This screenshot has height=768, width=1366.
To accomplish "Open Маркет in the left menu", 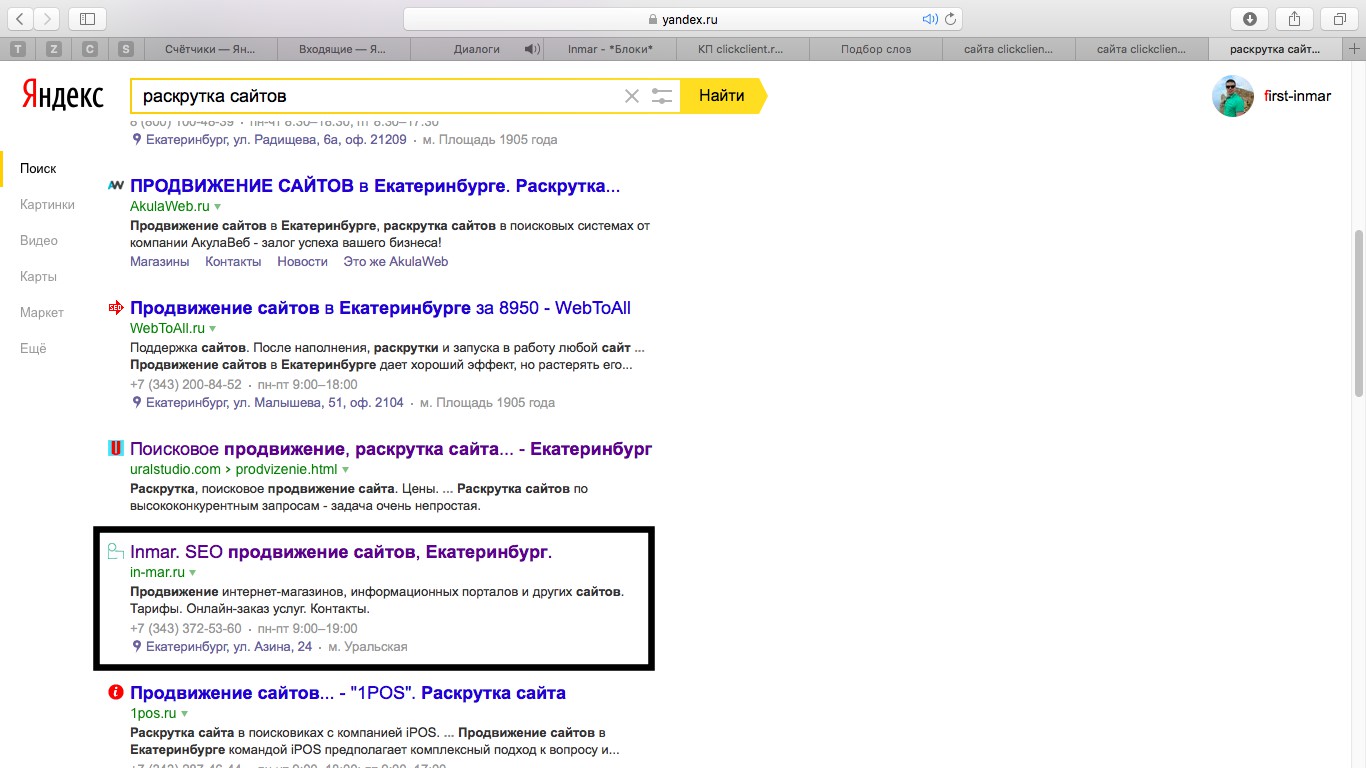I will click(x=42, y=313).
